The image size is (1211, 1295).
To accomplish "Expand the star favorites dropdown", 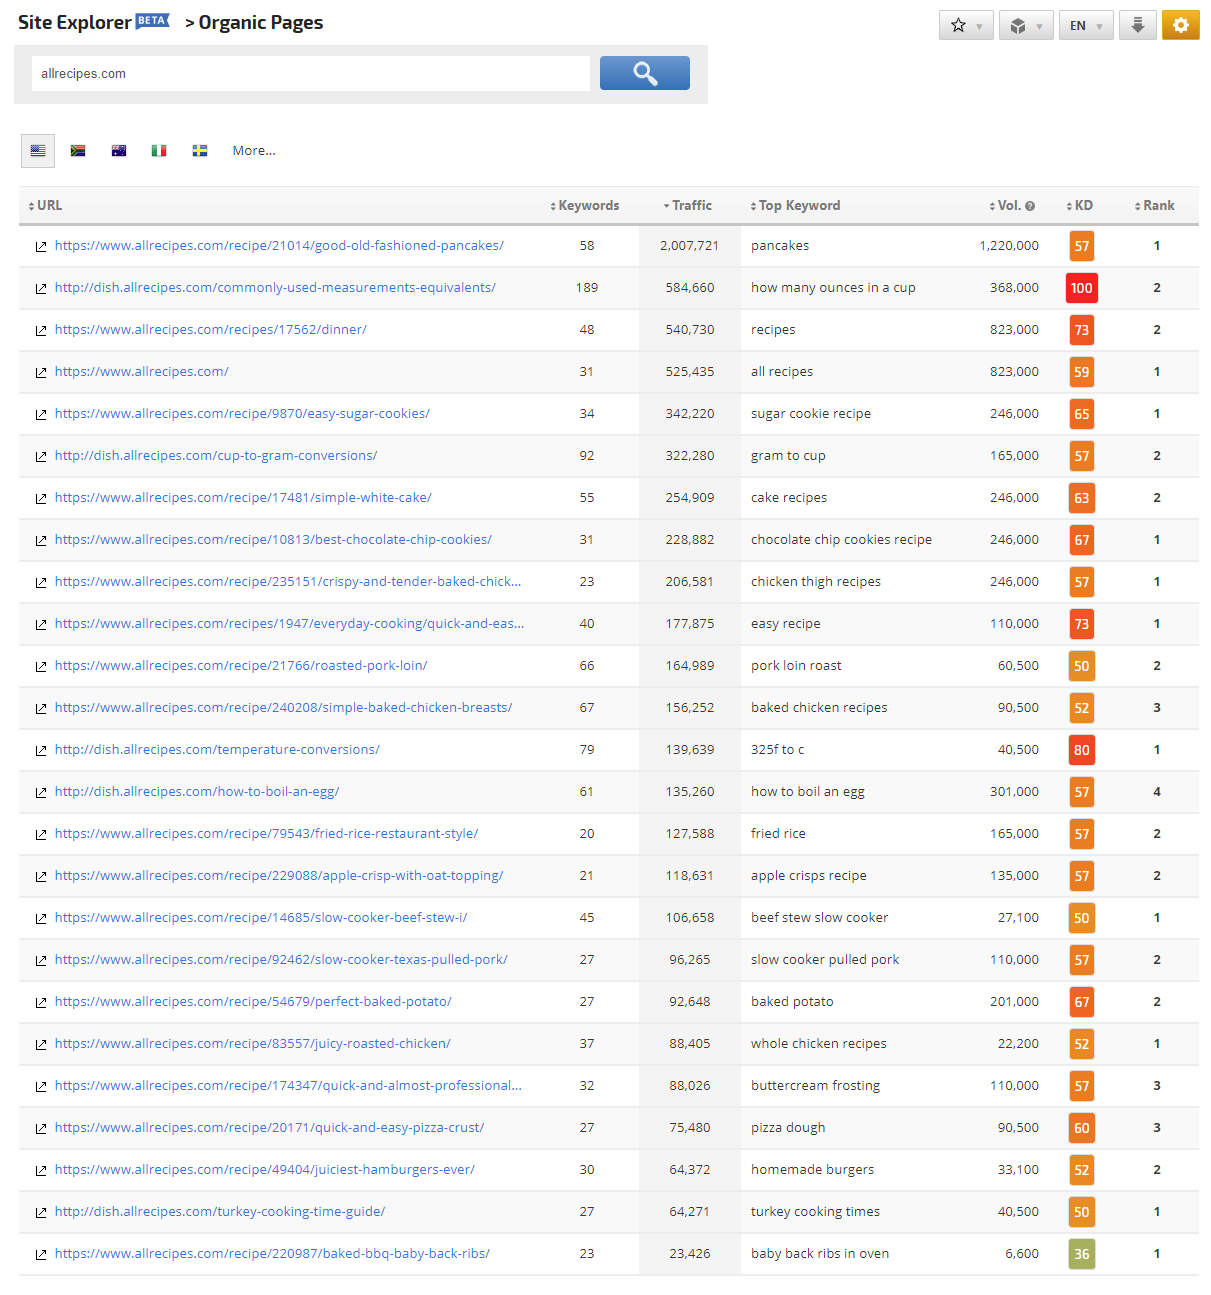I will tap(965, 25).
